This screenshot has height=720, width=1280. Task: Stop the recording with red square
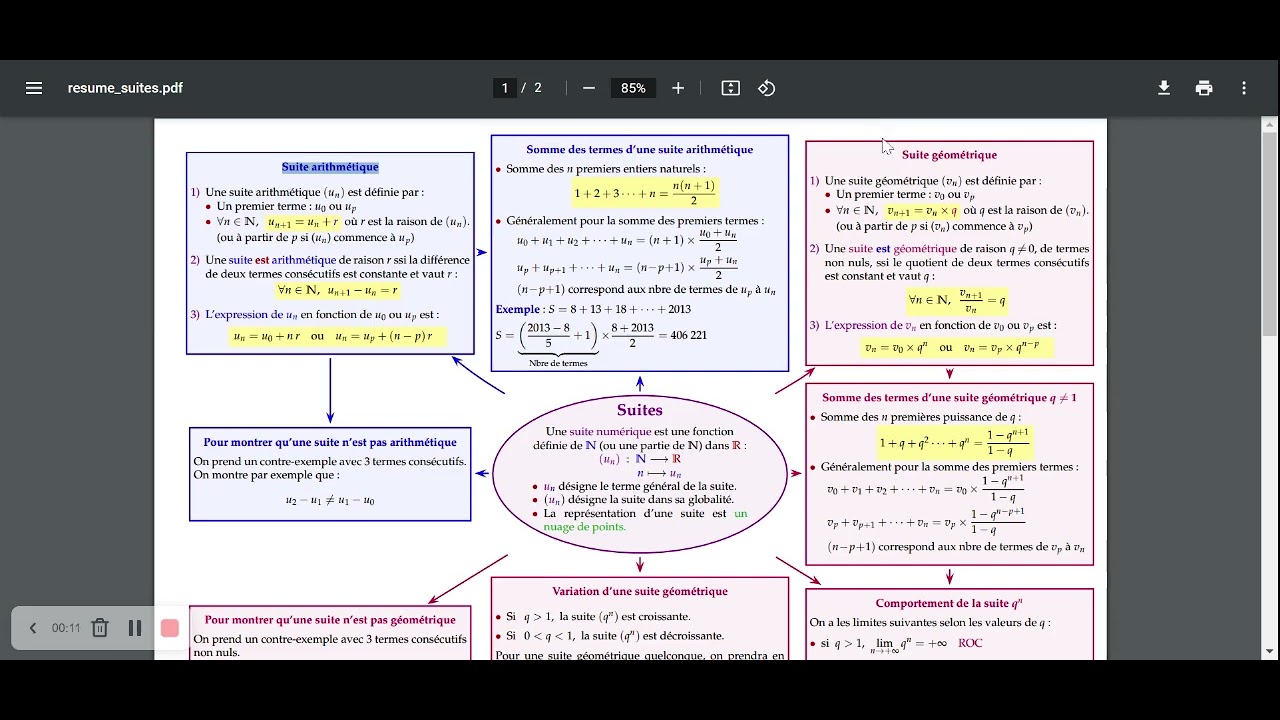coord(170,628)
